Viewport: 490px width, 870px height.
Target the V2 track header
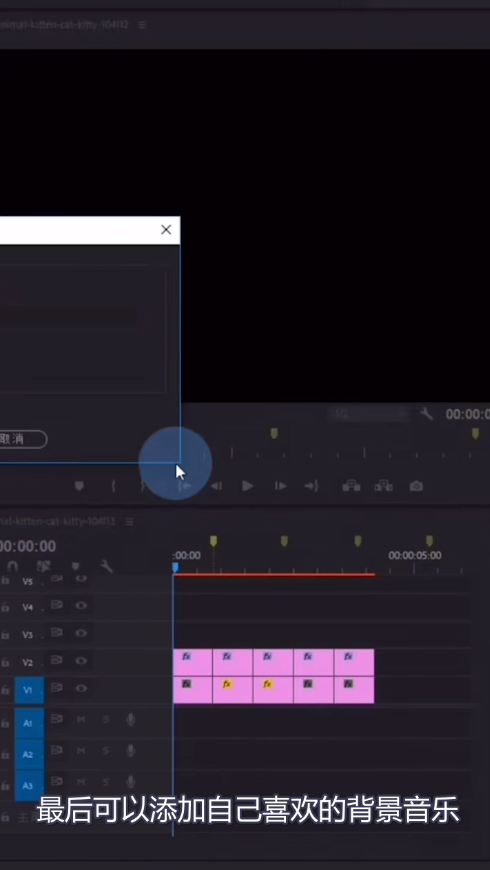(x=28, y=662)
